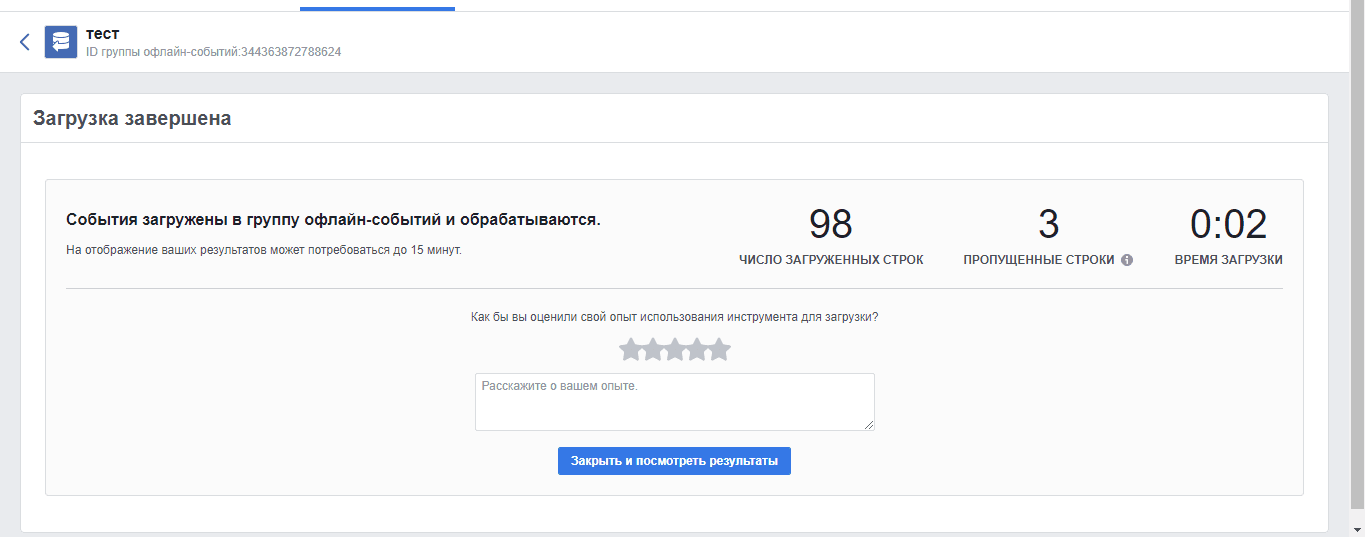Go back using the left chevron arrow
This screenshot has width=1365, height=537.
tap(25, 42)
